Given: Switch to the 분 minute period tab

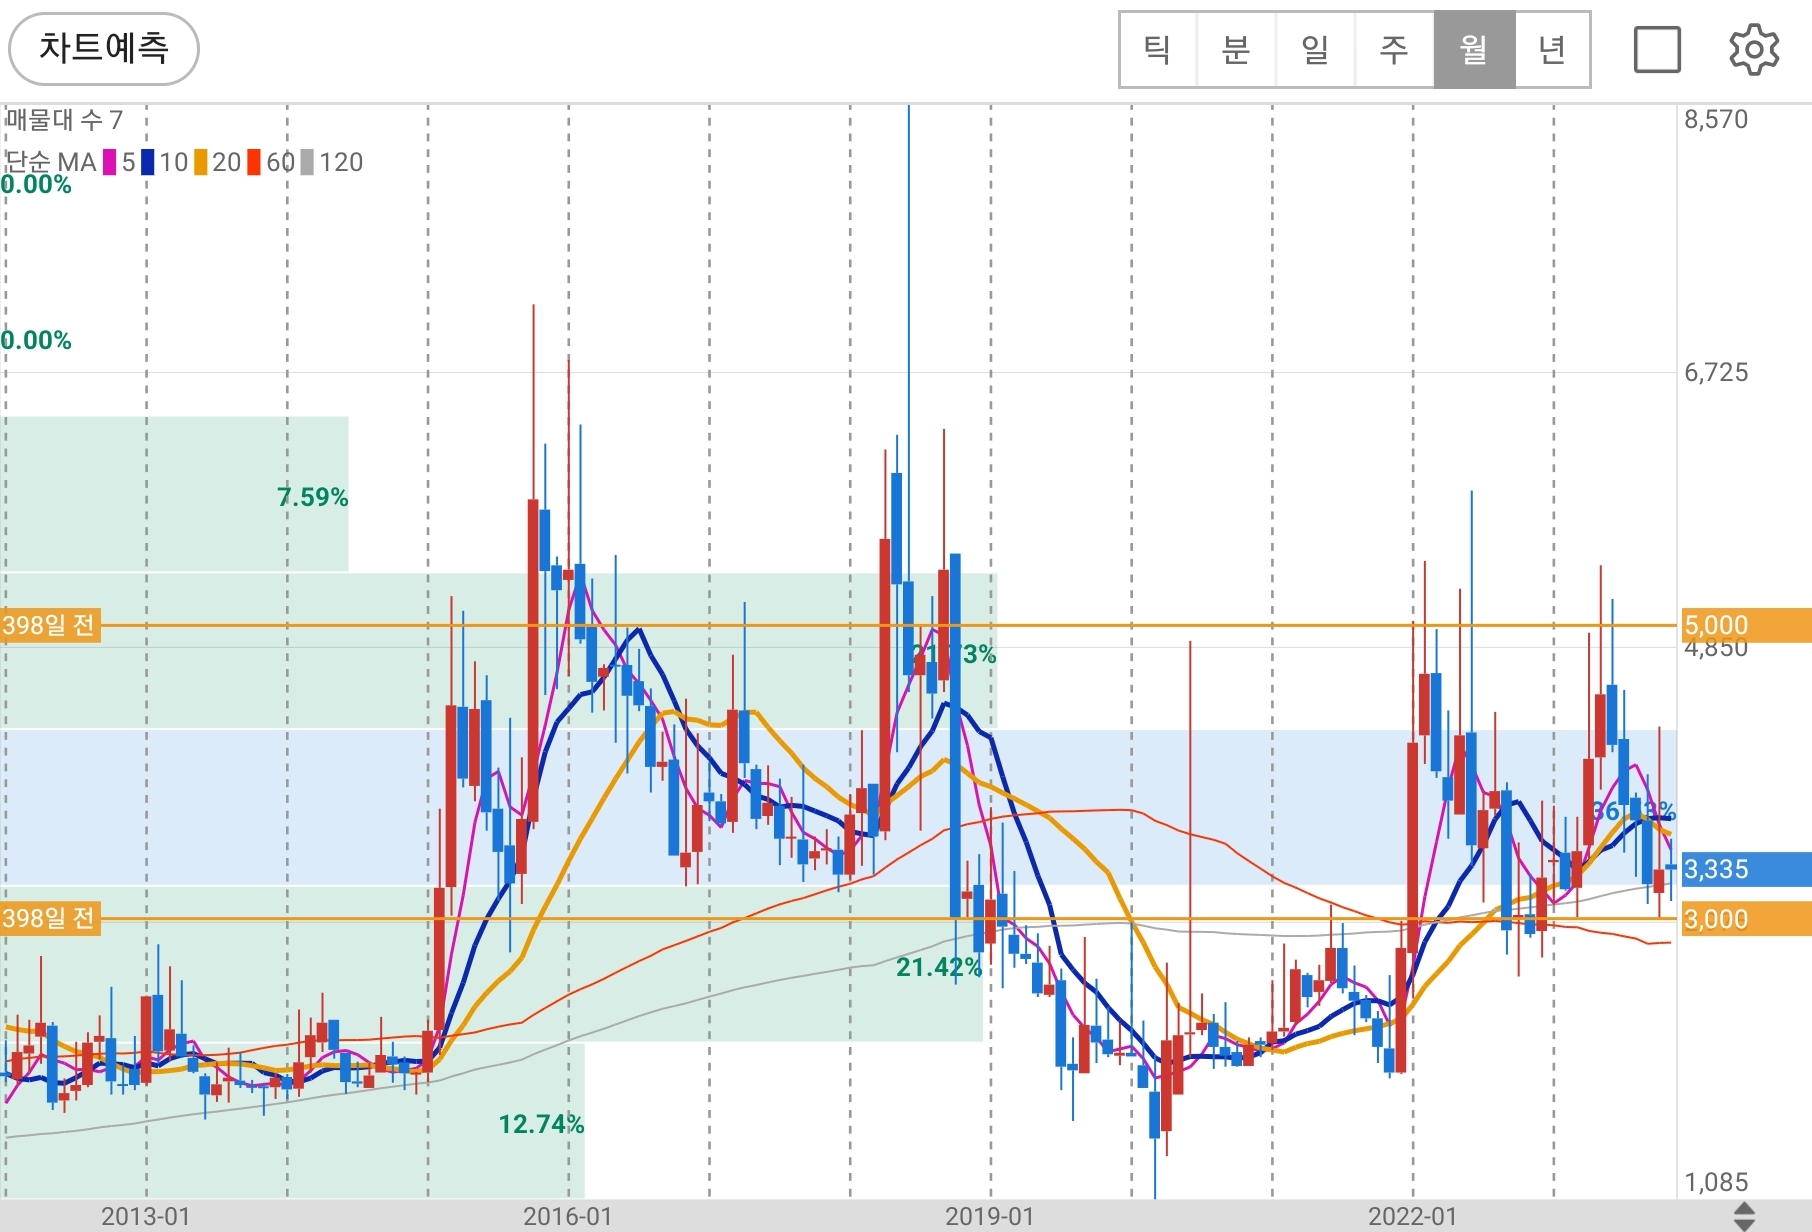Looking at the screenshot, I should (x=1236, y=49).
